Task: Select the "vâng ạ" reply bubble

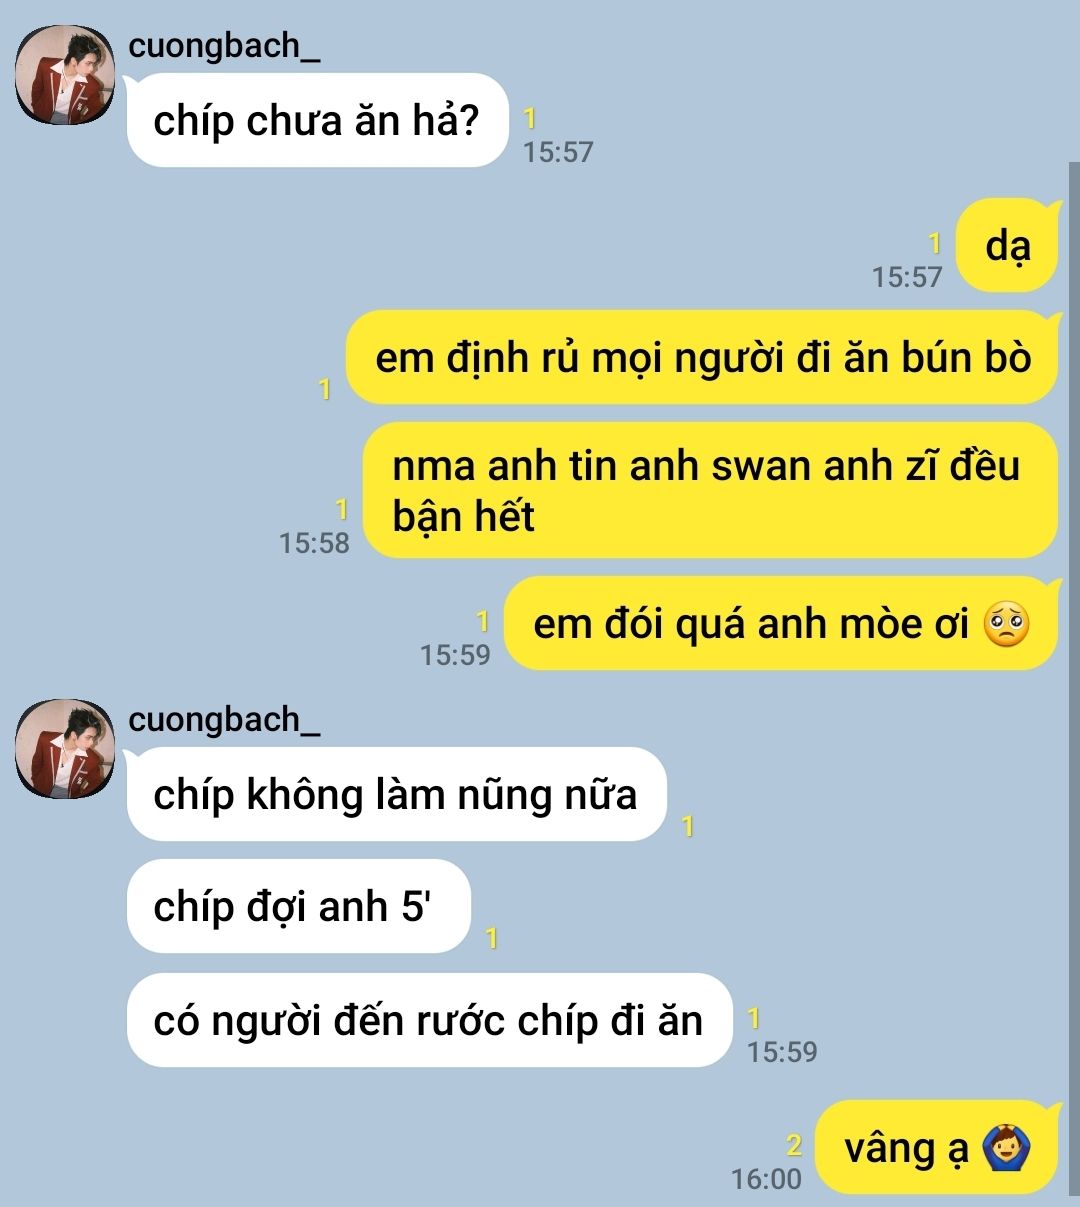Action: coord(937,1147)
